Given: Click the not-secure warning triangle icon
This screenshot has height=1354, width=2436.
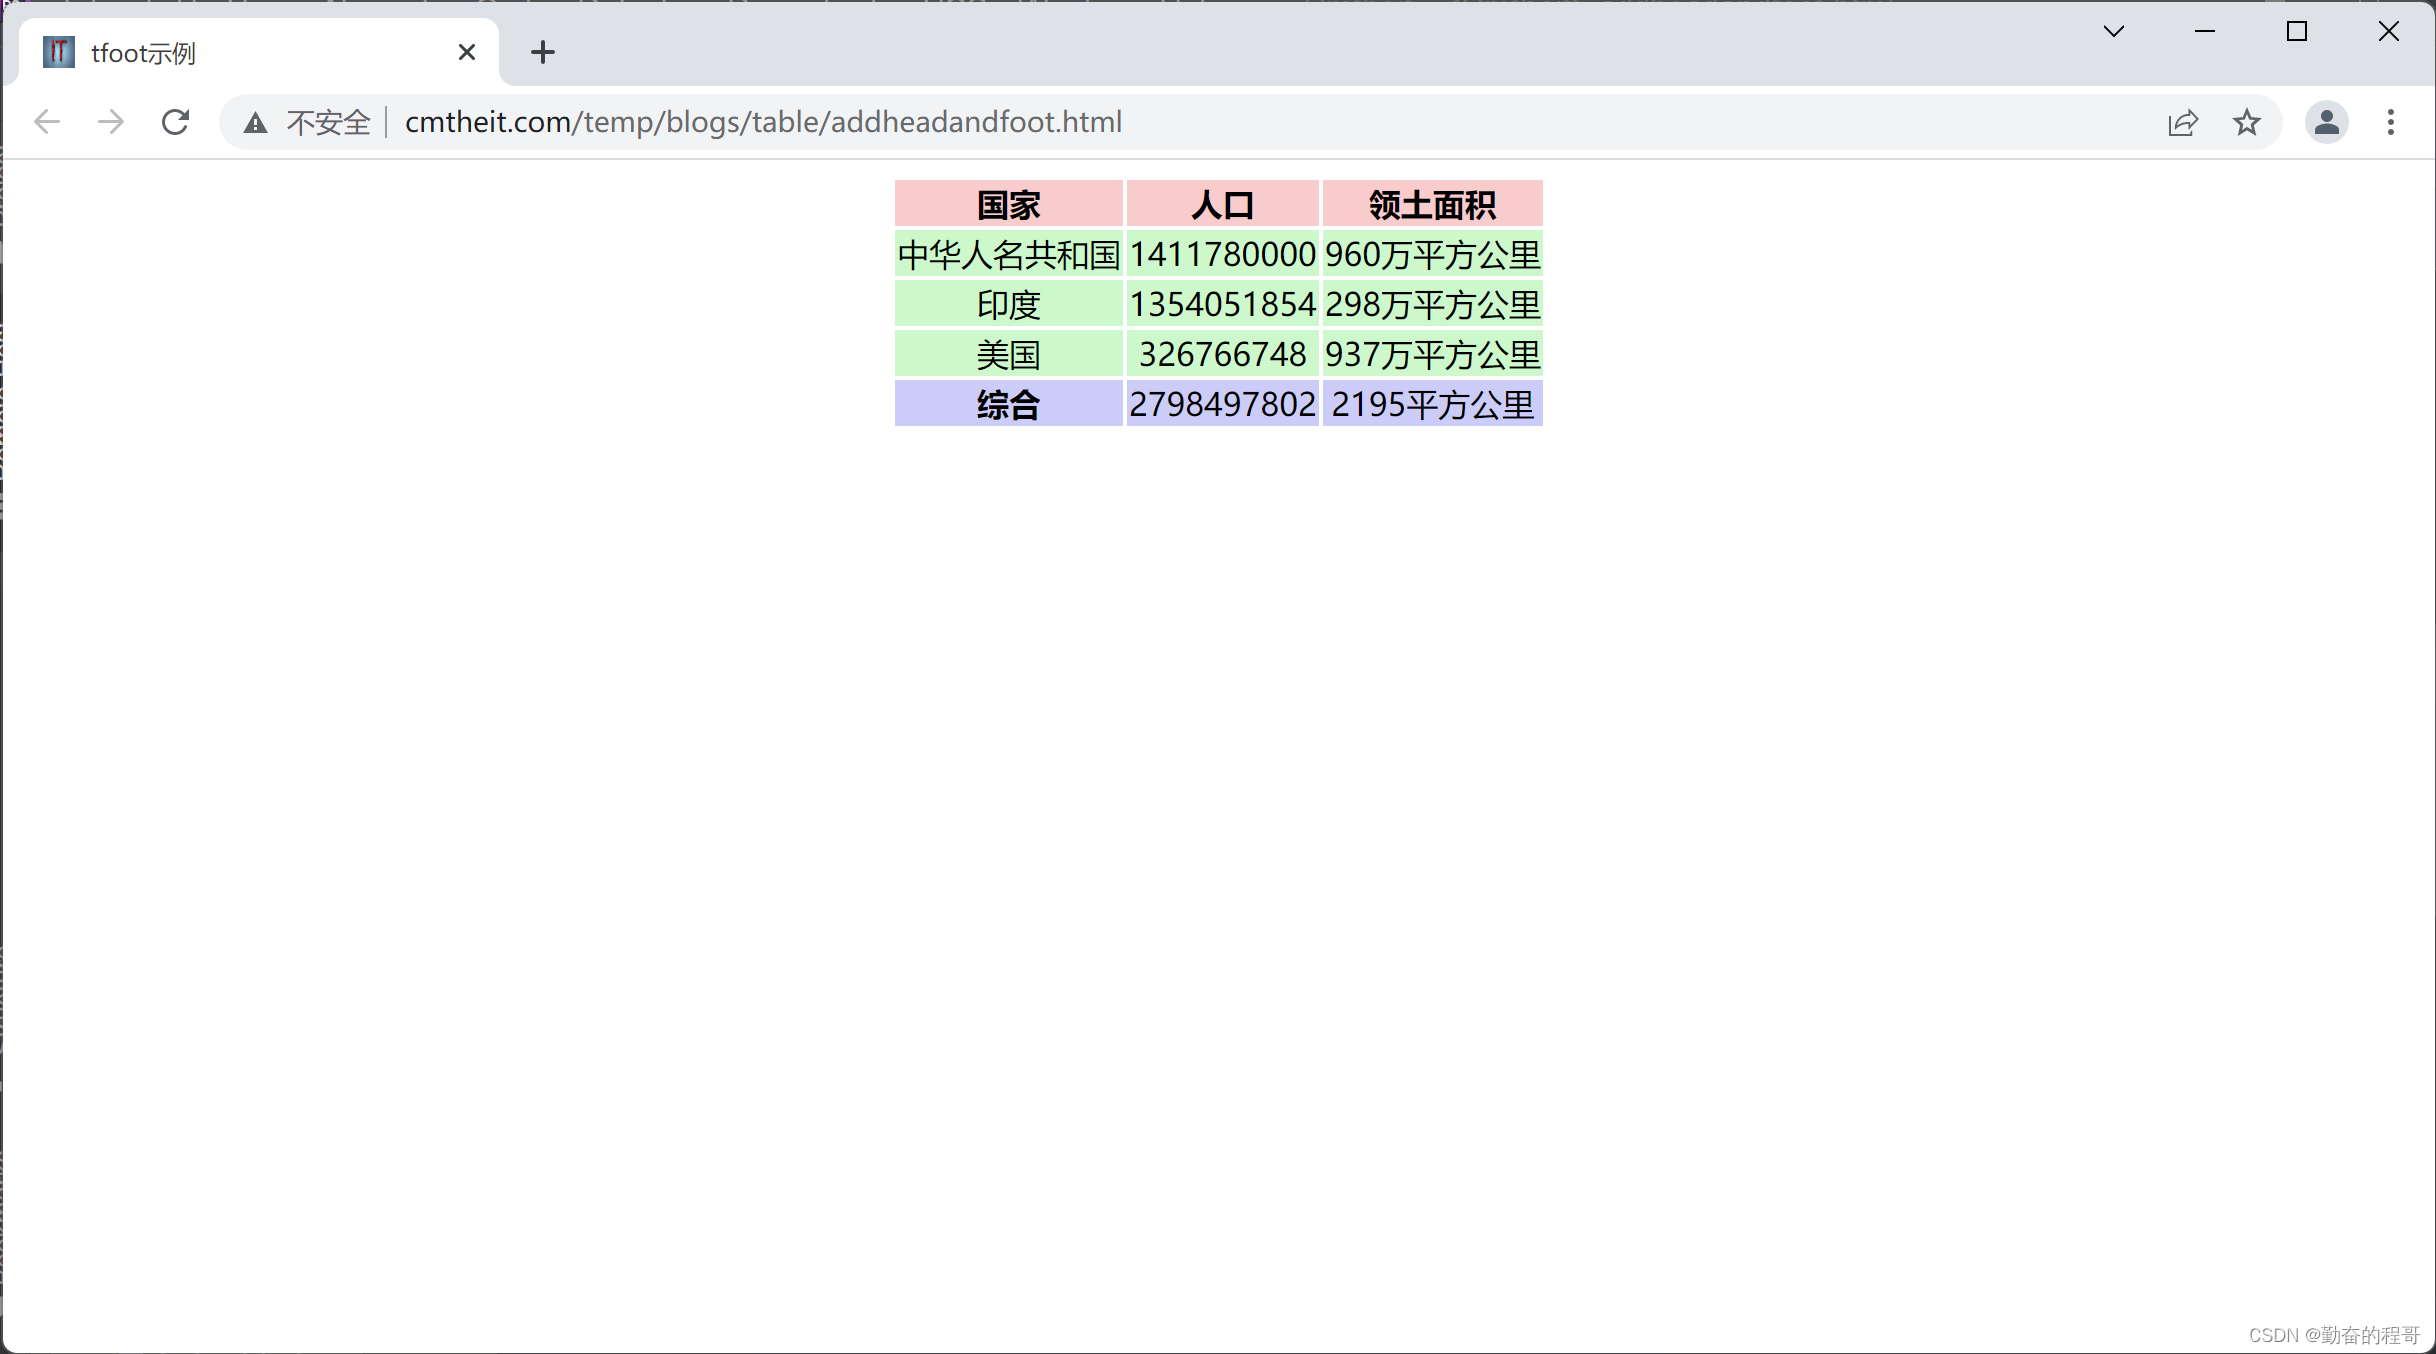Looking at the screenshot, I should pyautogui.click(x=256, y=123).
